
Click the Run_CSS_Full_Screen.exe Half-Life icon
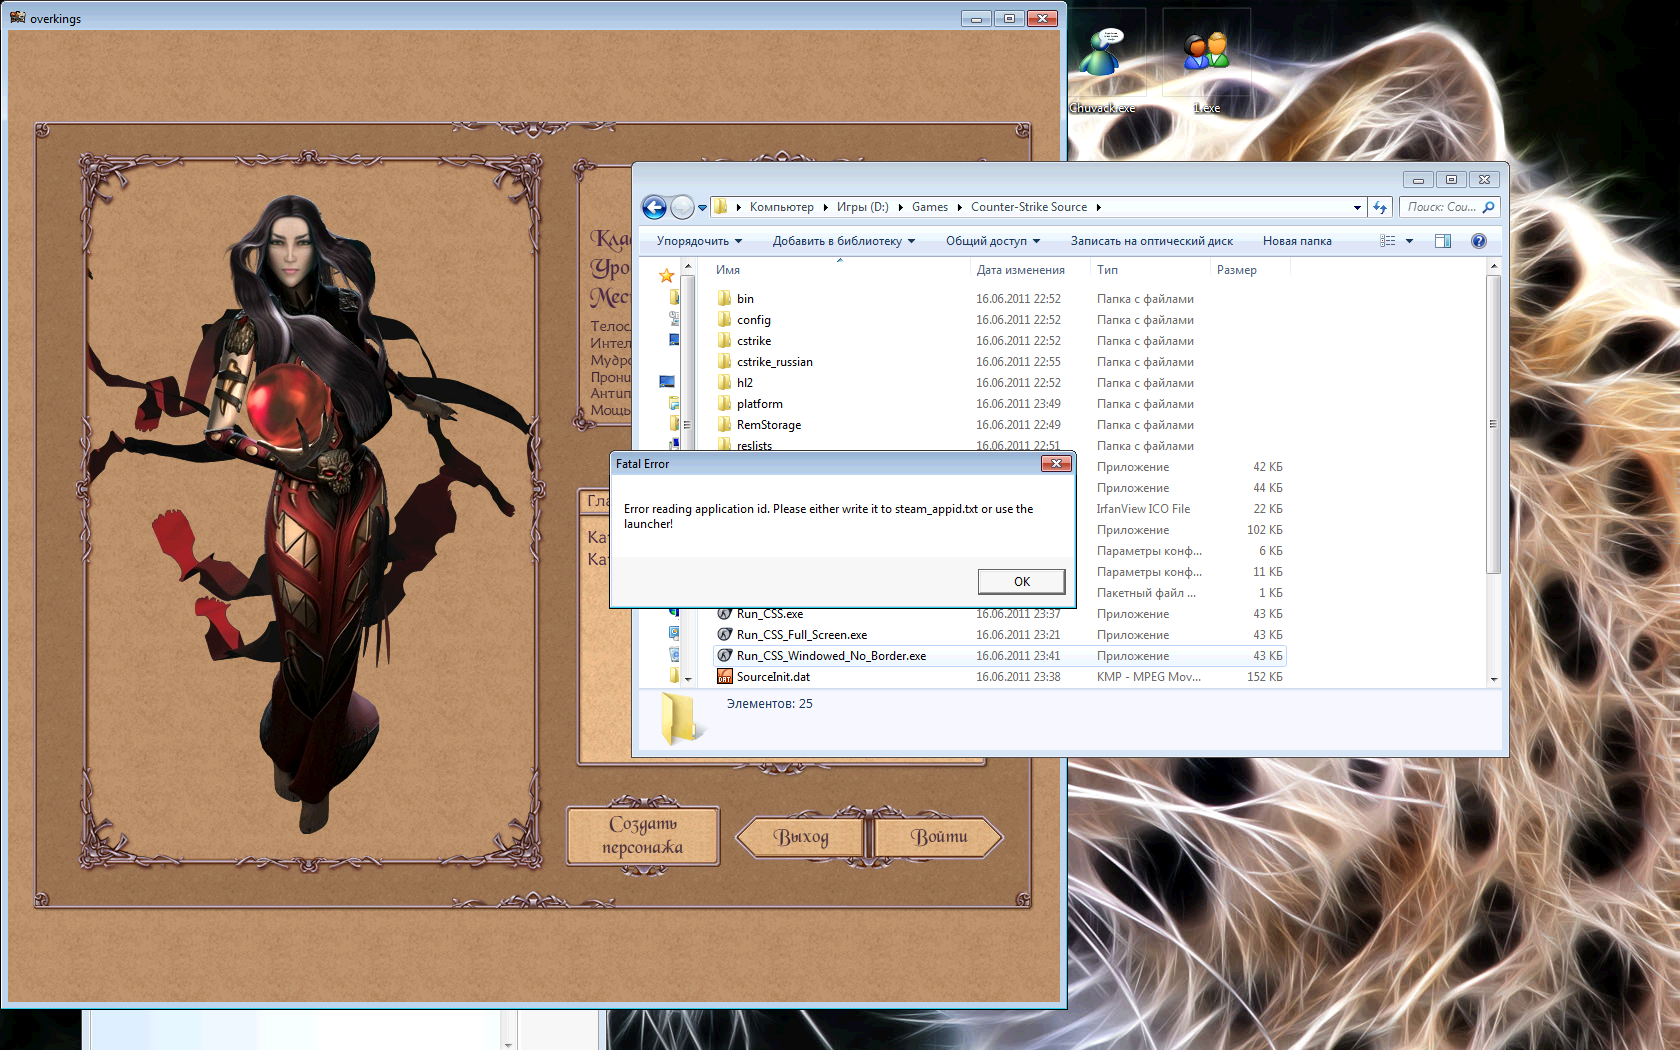(x=725, y=635)
